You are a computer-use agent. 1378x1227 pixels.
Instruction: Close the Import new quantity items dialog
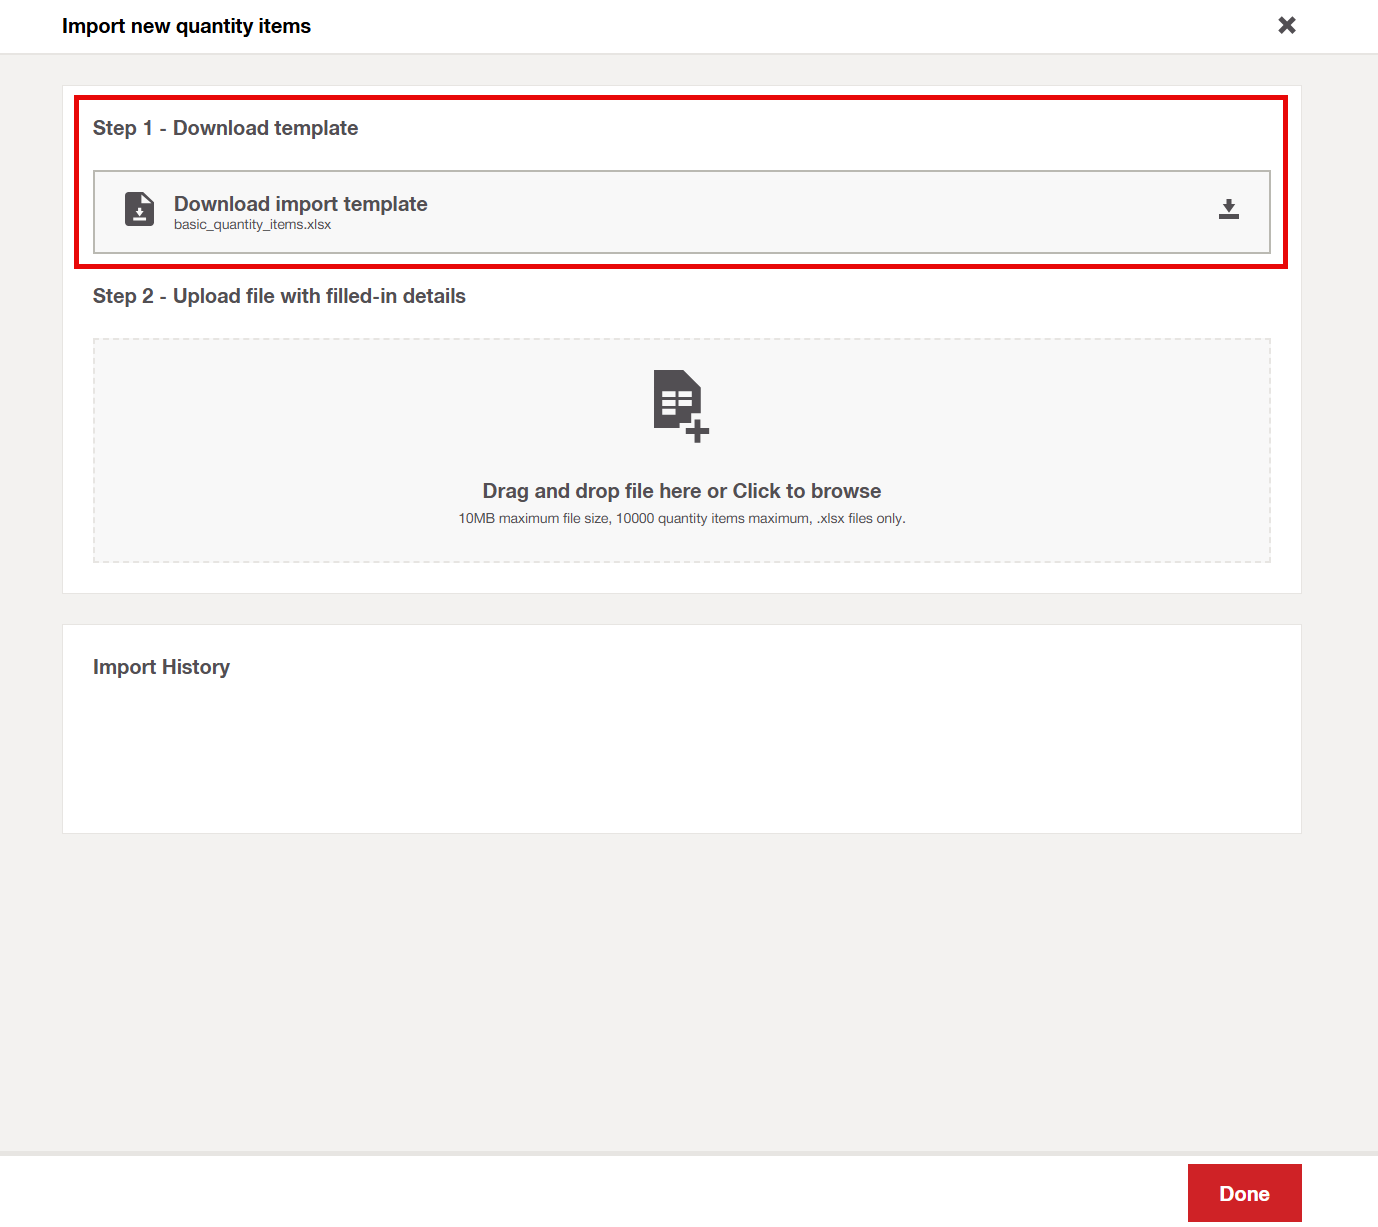click(1287, 25)
